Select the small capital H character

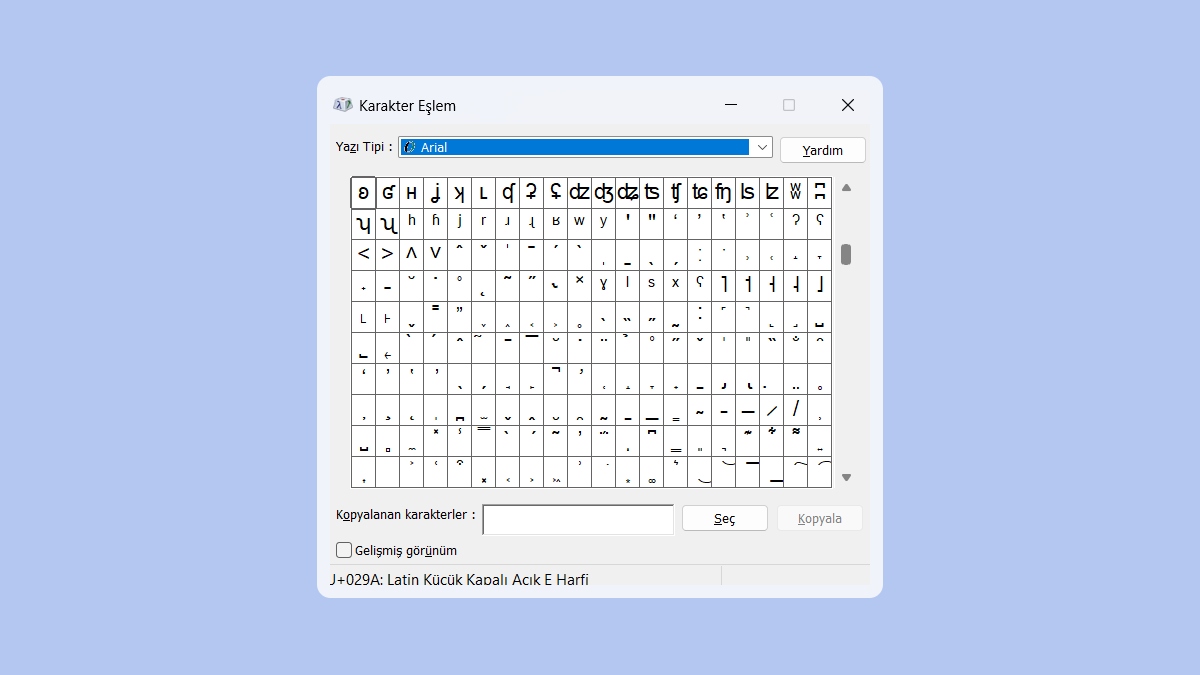(411, 192)
